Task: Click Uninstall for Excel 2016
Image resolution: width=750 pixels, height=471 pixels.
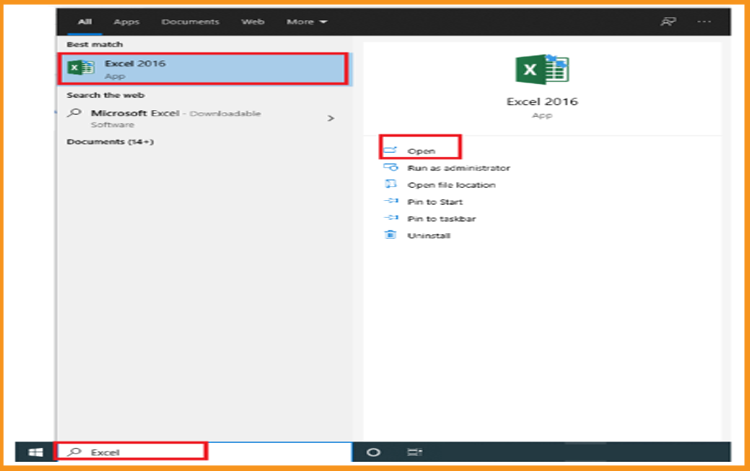Action: coord(429,236)
